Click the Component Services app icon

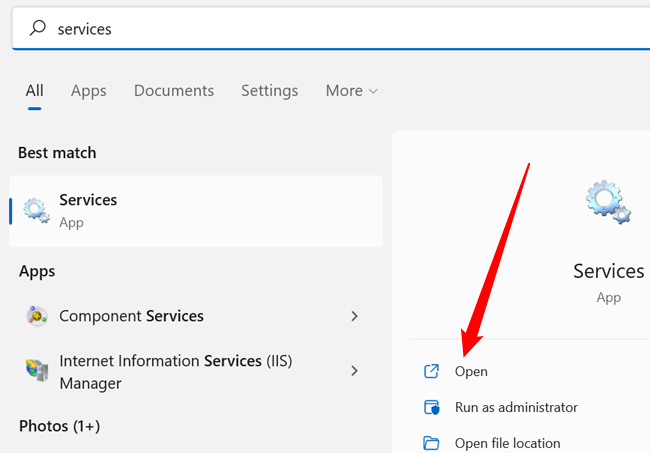pyautogui.click(x=37, y=316)
